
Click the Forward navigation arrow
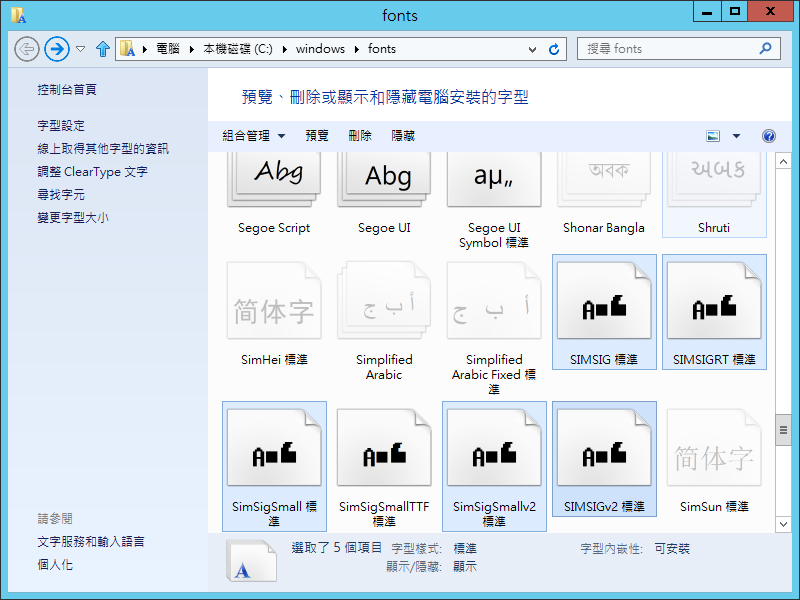[57, 49]
